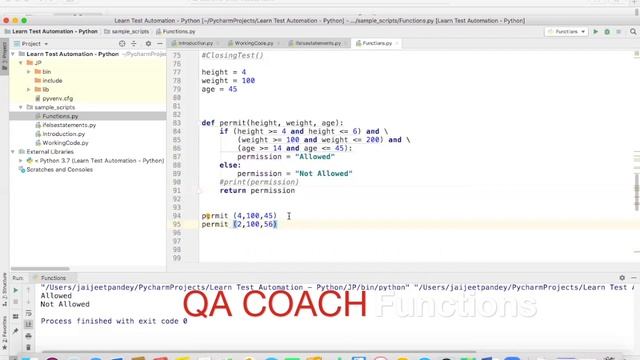Click Functions.py breadcrumb
640x360 pixels.
click(176, 31)
